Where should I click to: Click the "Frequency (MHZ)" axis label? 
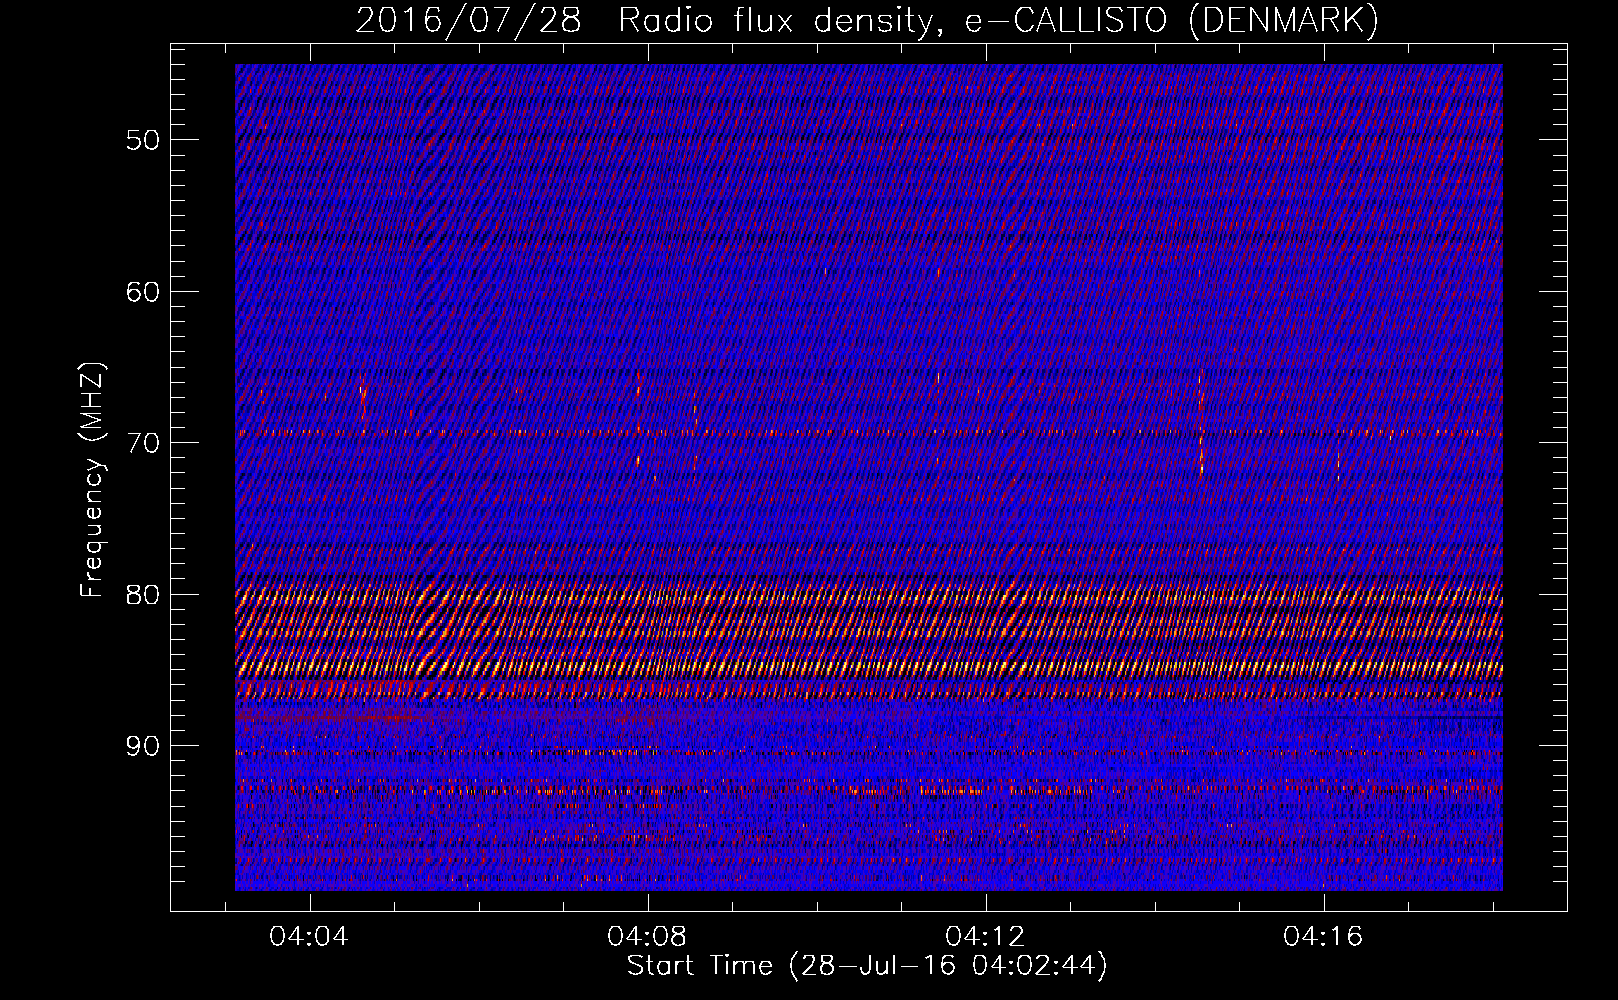92,480
